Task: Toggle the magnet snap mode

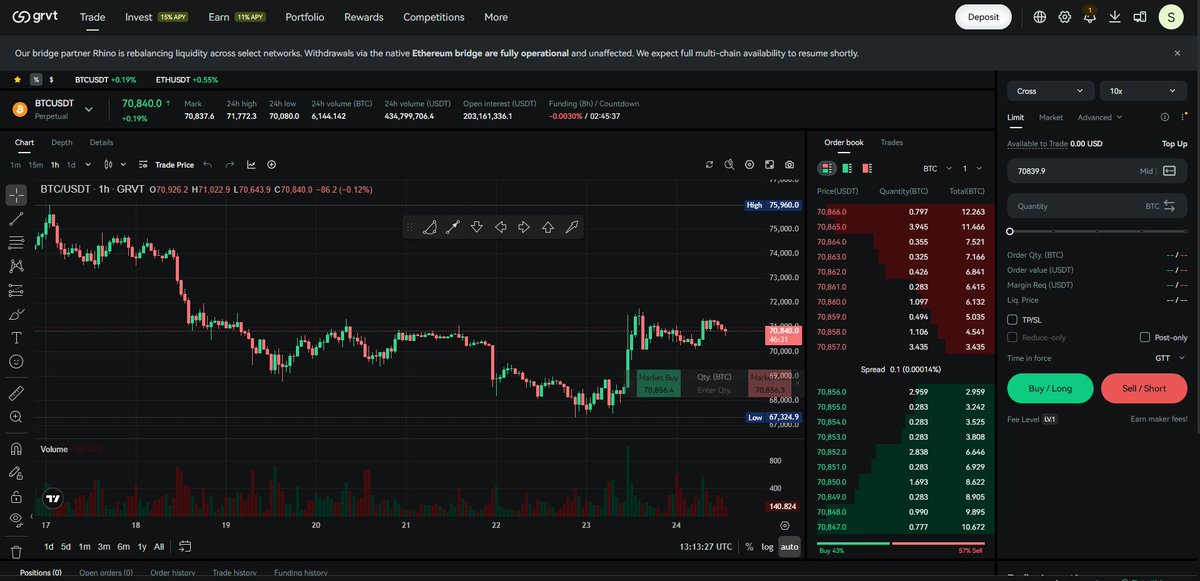Action: (16, 449)
